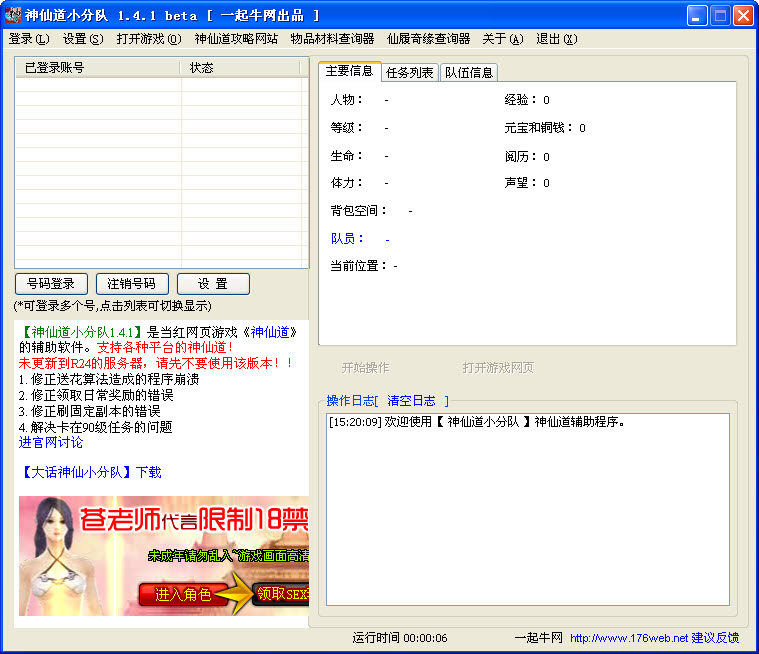Open the 物品材料查询器 menu item

tap(332, 39)
